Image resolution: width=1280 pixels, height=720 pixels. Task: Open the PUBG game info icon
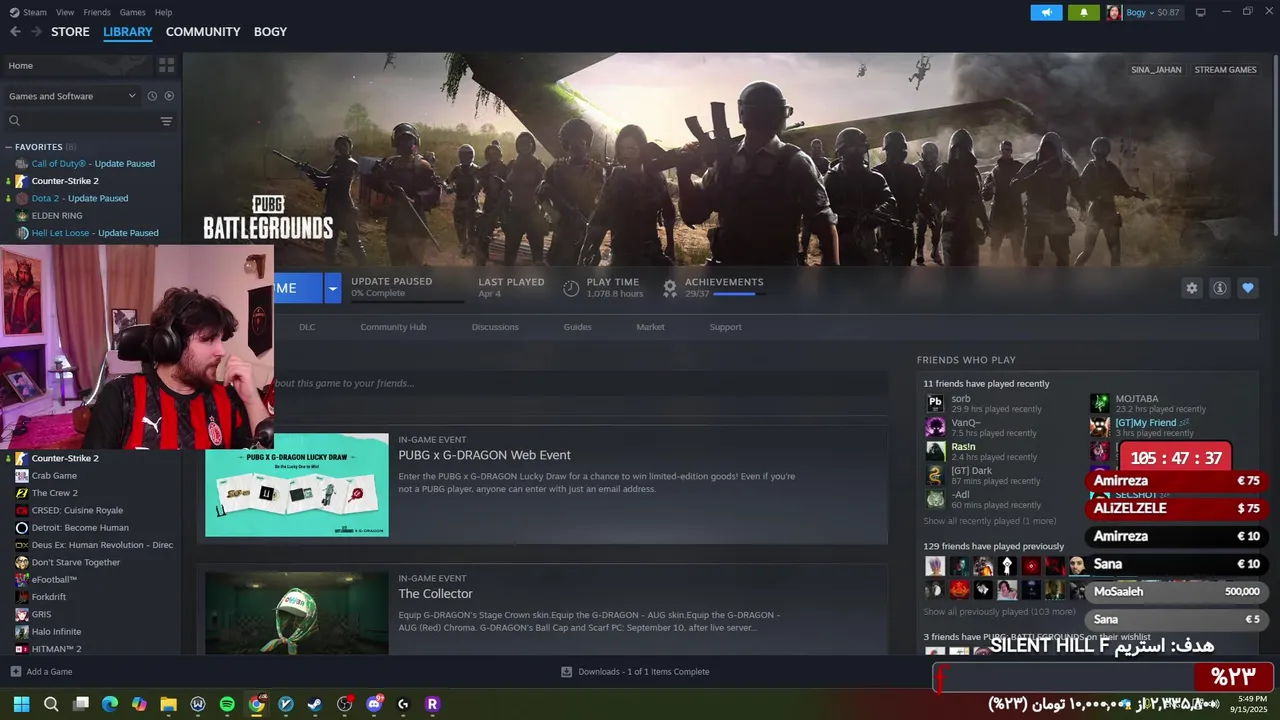point(1219,288)
